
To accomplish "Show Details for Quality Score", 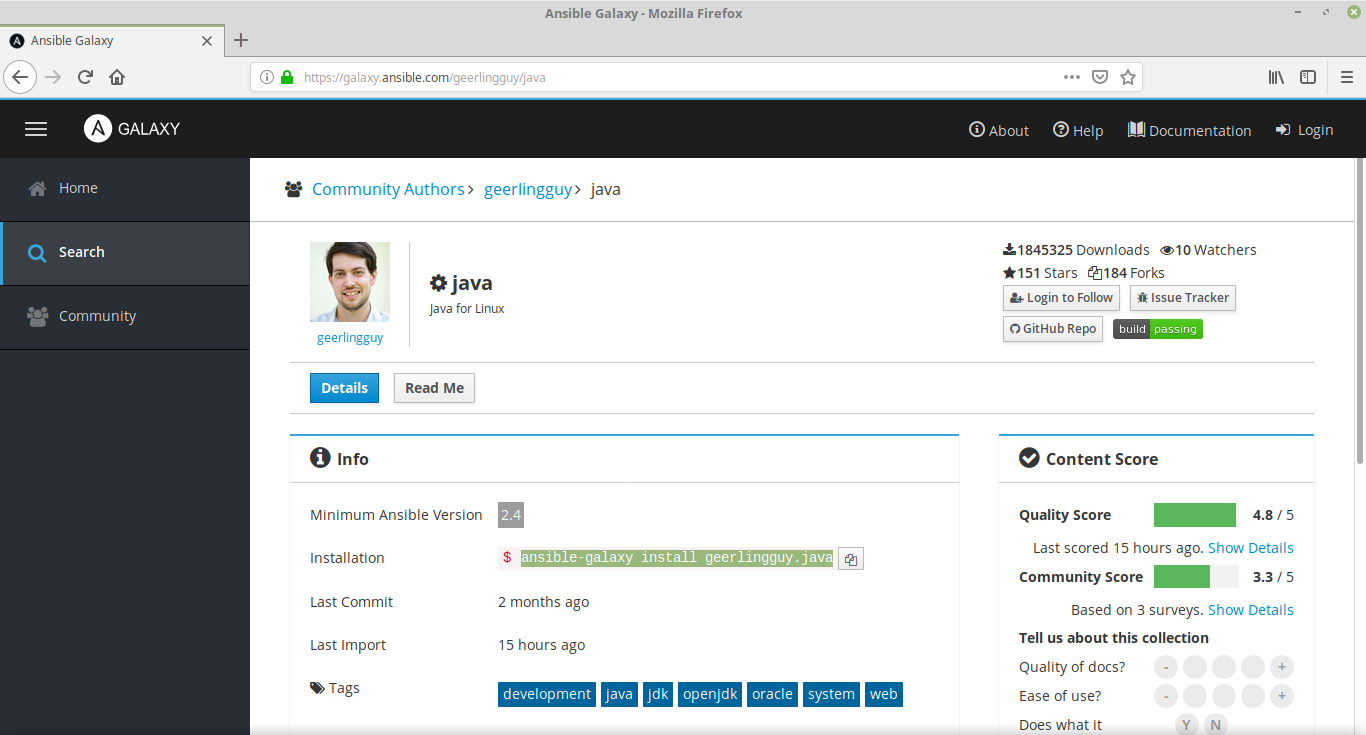I will pos(1250,548).
